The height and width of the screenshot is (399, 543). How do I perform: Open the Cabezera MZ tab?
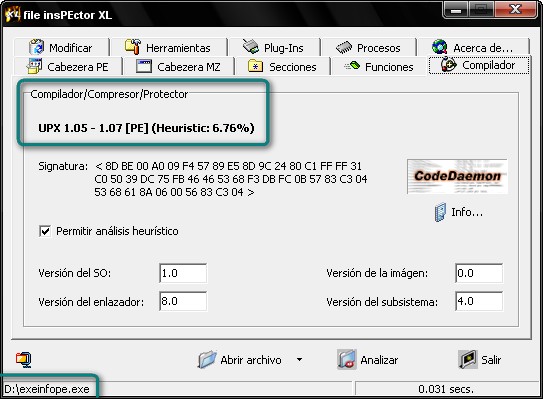click(178, 66)
